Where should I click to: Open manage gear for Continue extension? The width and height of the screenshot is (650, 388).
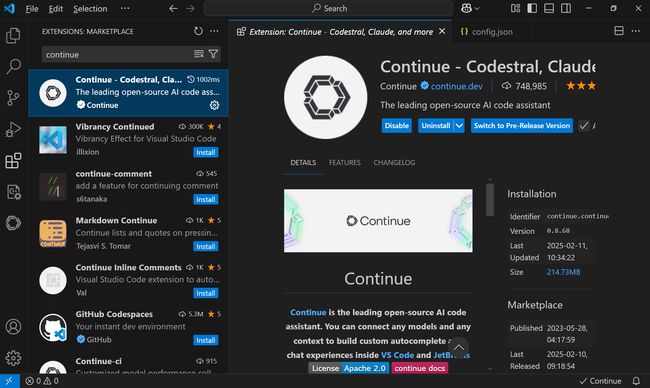[x=214, y=105]
